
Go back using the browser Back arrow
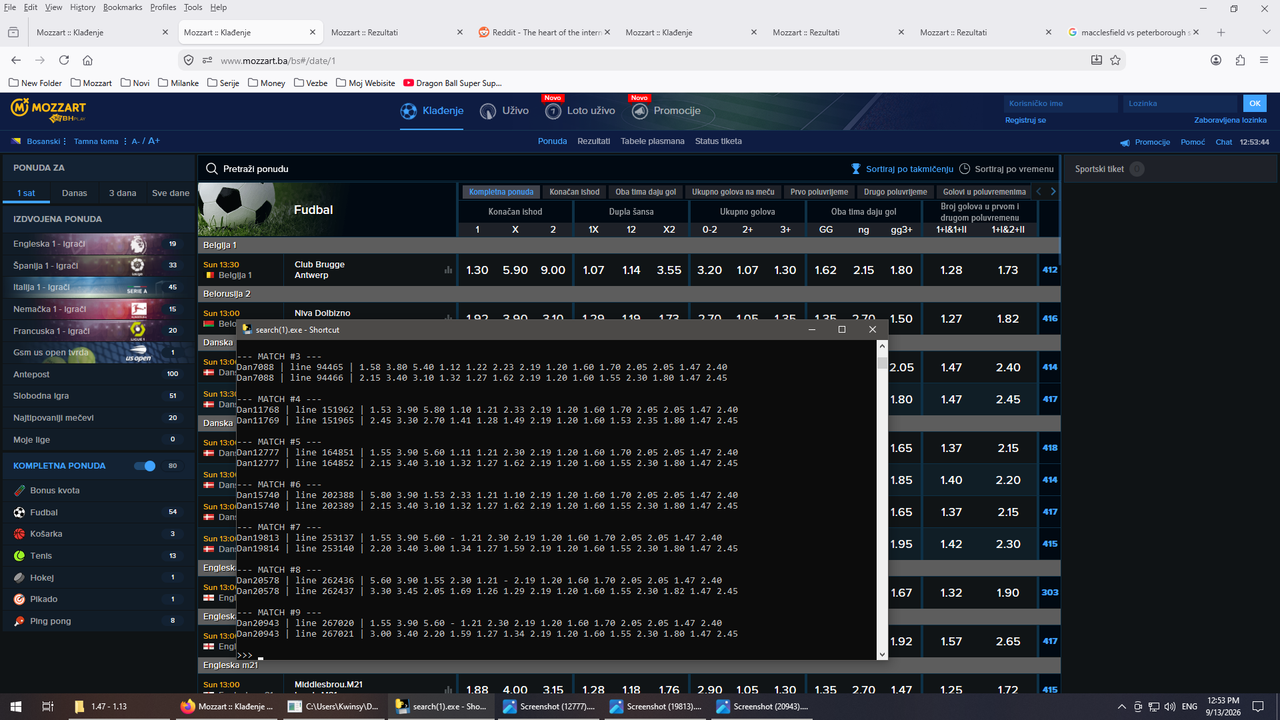point(15,60)
